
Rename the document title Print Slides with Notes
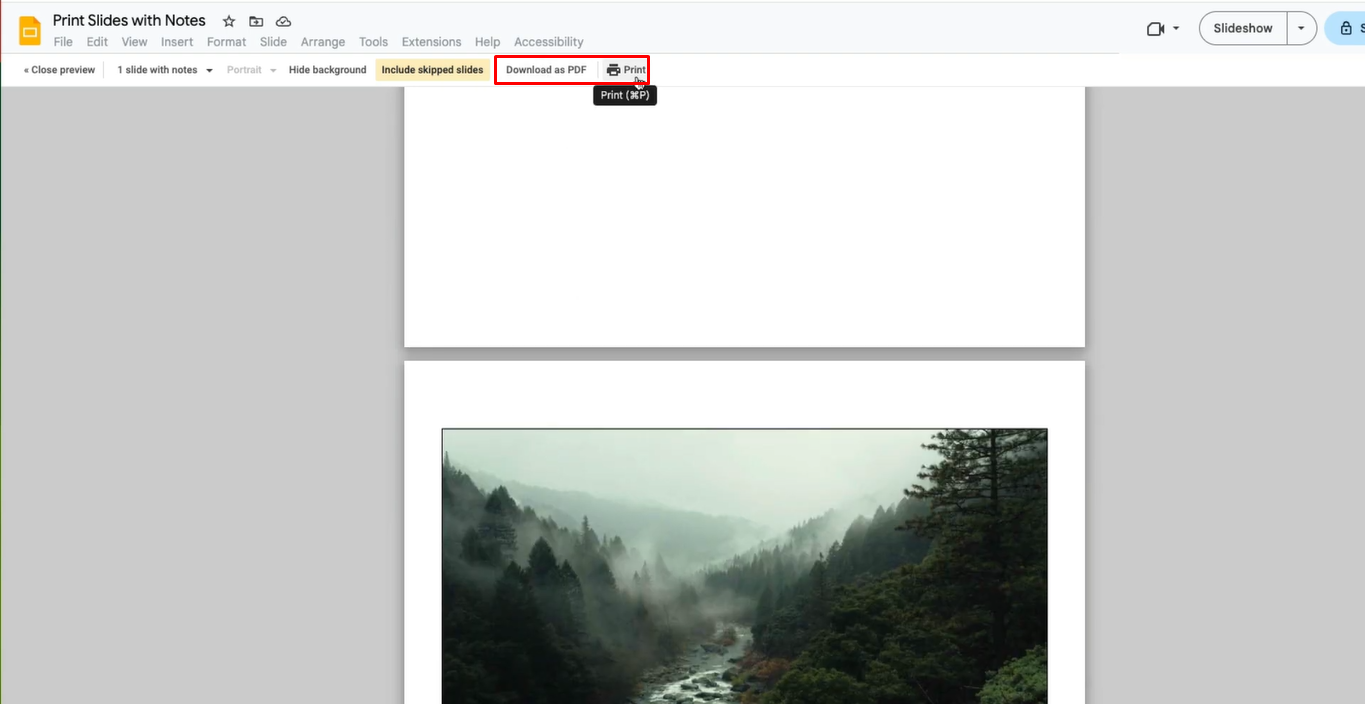pos(129,21)
